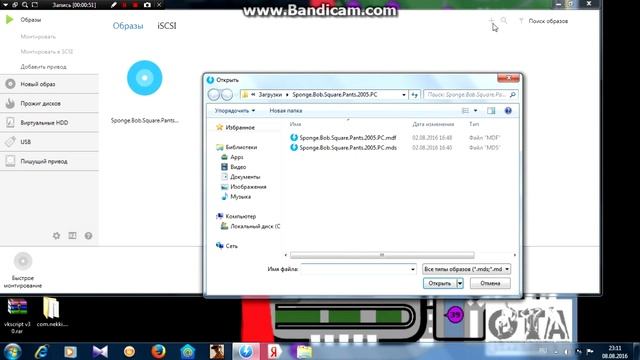Click Bandicam pencil draw icon

[x=114, y=5]
